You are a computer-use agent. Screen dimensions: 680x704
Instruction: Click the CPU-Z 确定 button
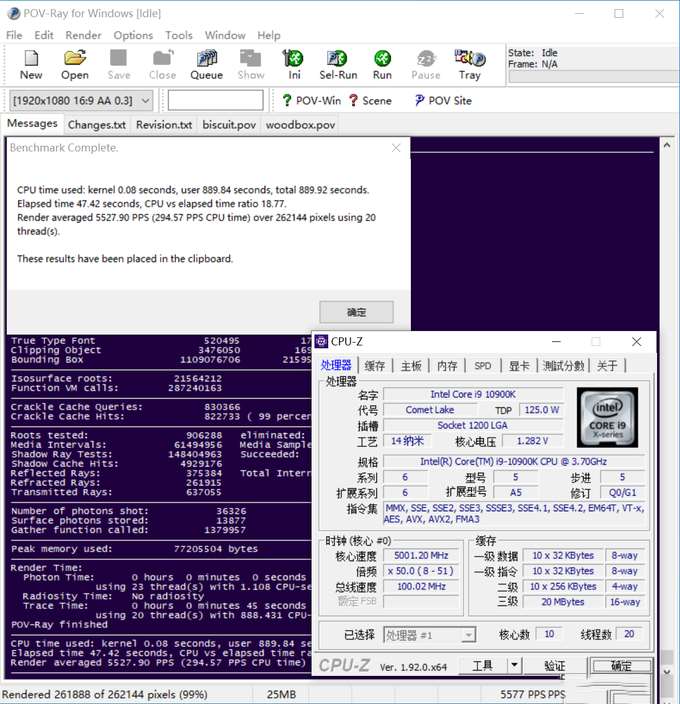pyautogui.click(x=621, y=666)
